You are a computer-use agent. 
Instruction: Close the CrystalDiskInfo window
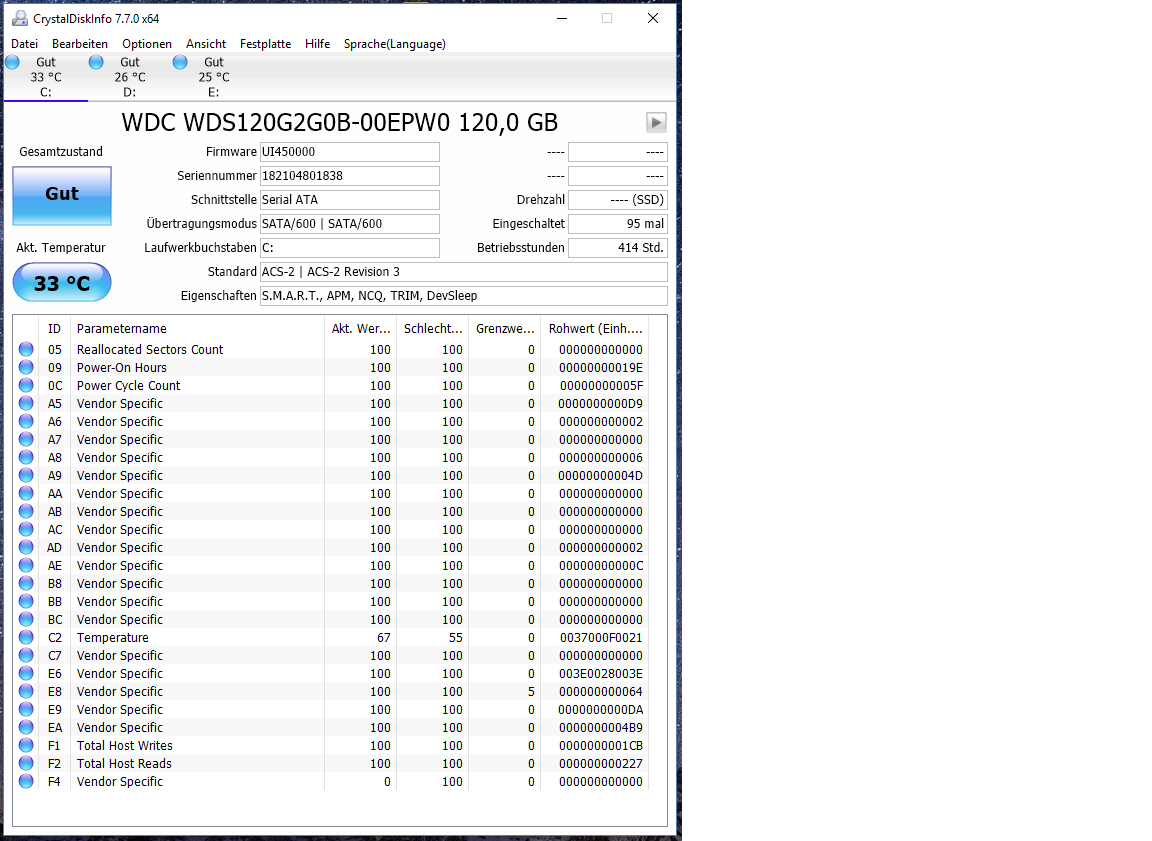coord(652,18)
